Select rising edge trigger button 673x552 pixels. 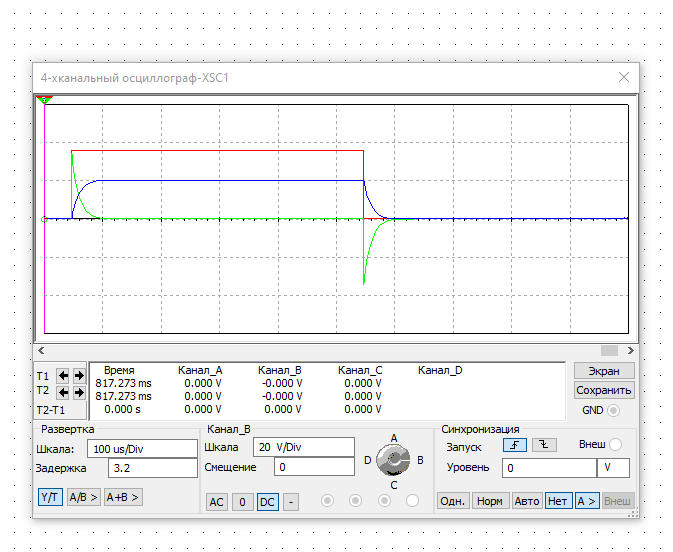[x=515, y=445]
